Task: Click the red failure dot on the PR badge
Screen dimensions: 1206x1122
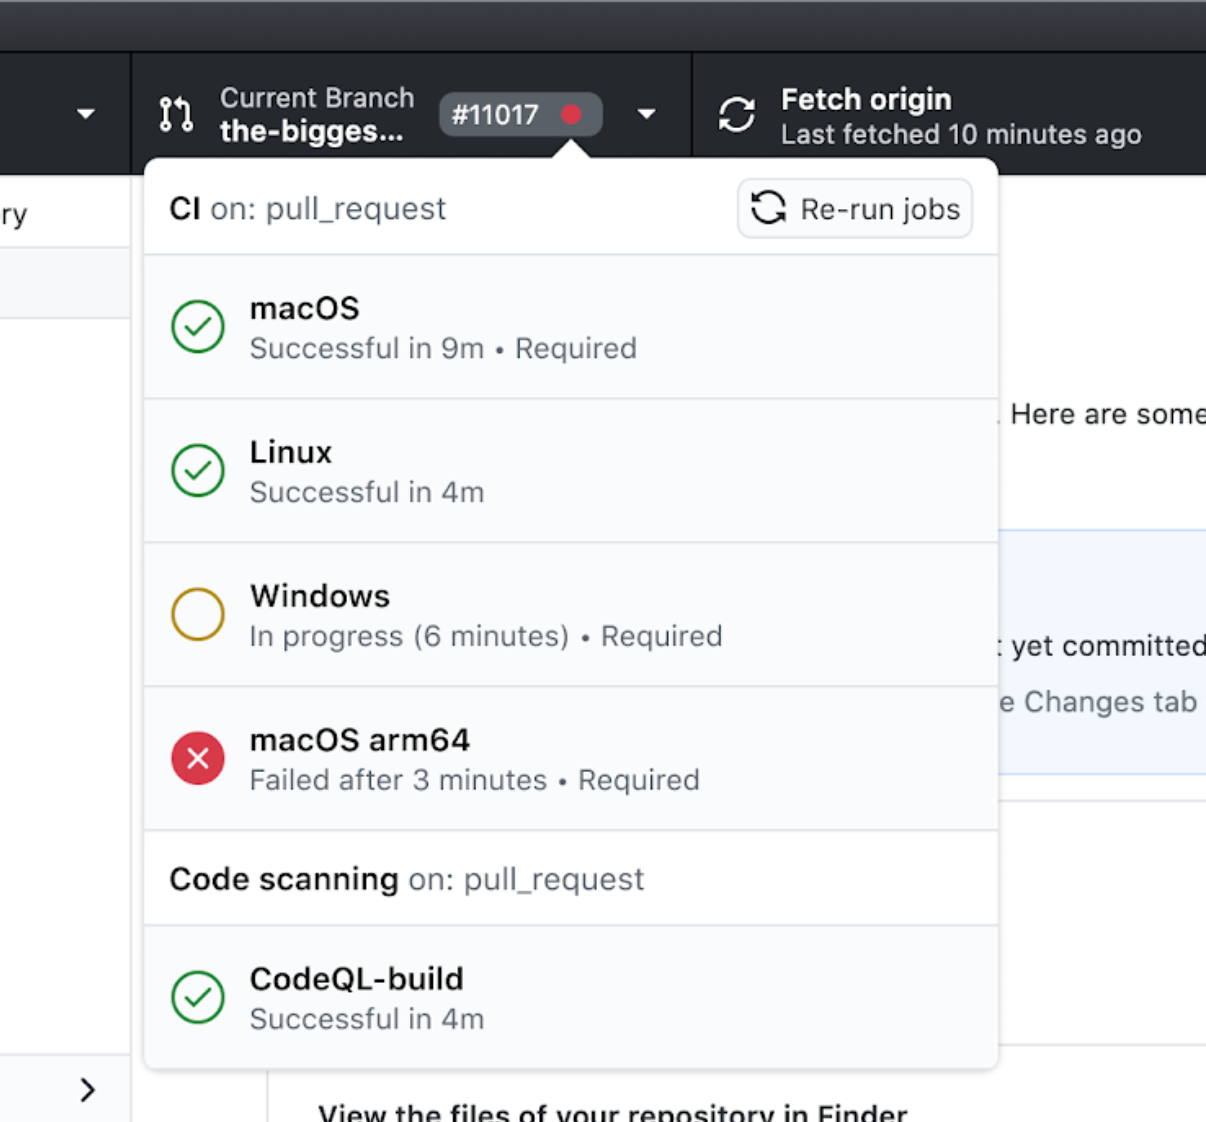Action: [571, 114]
